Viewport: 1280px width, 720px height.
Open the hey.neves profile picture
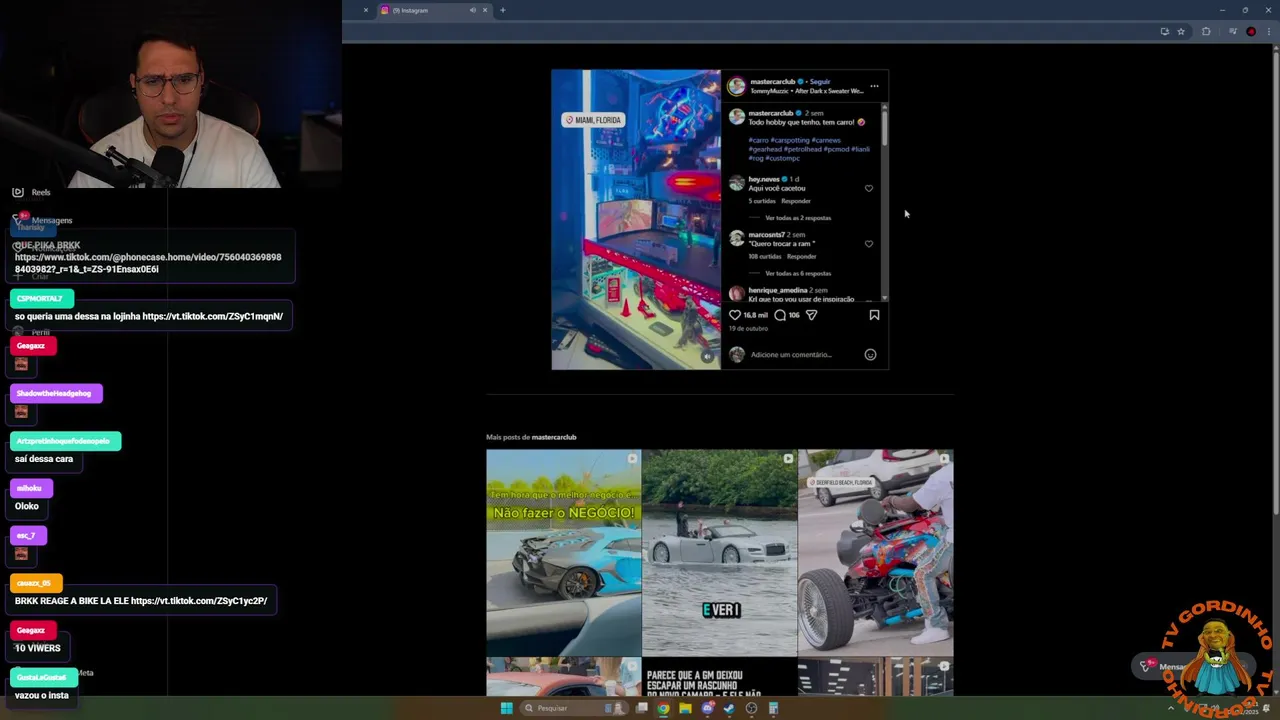click(x=737, y=183)
